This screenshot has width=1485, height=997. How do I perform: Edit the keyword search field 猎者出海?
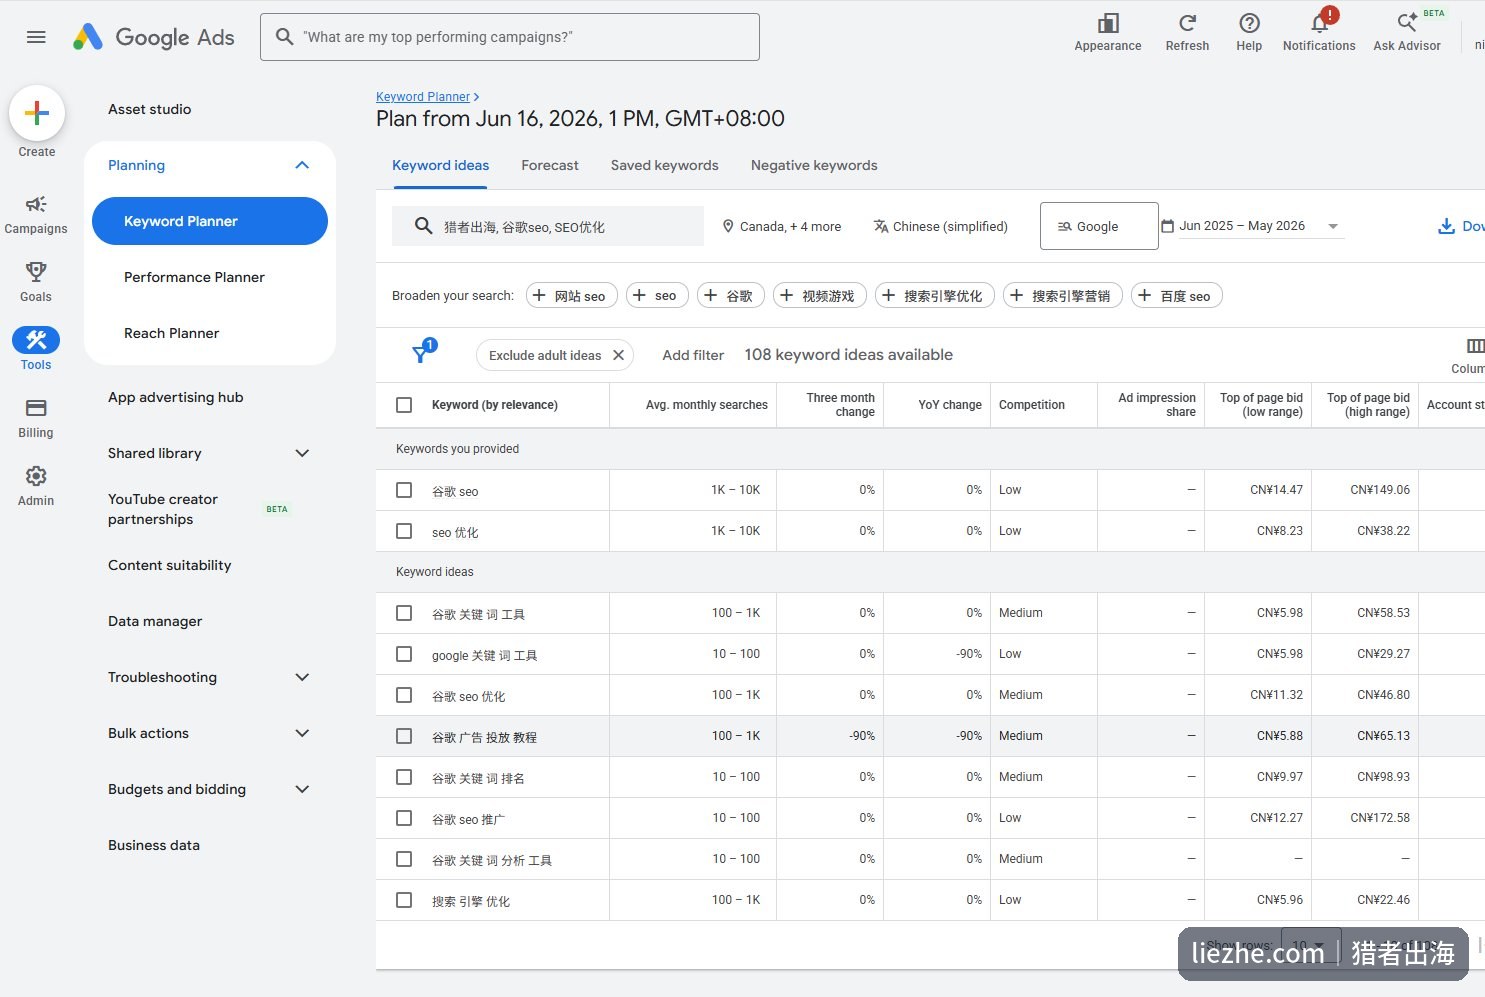pos(548,227)
